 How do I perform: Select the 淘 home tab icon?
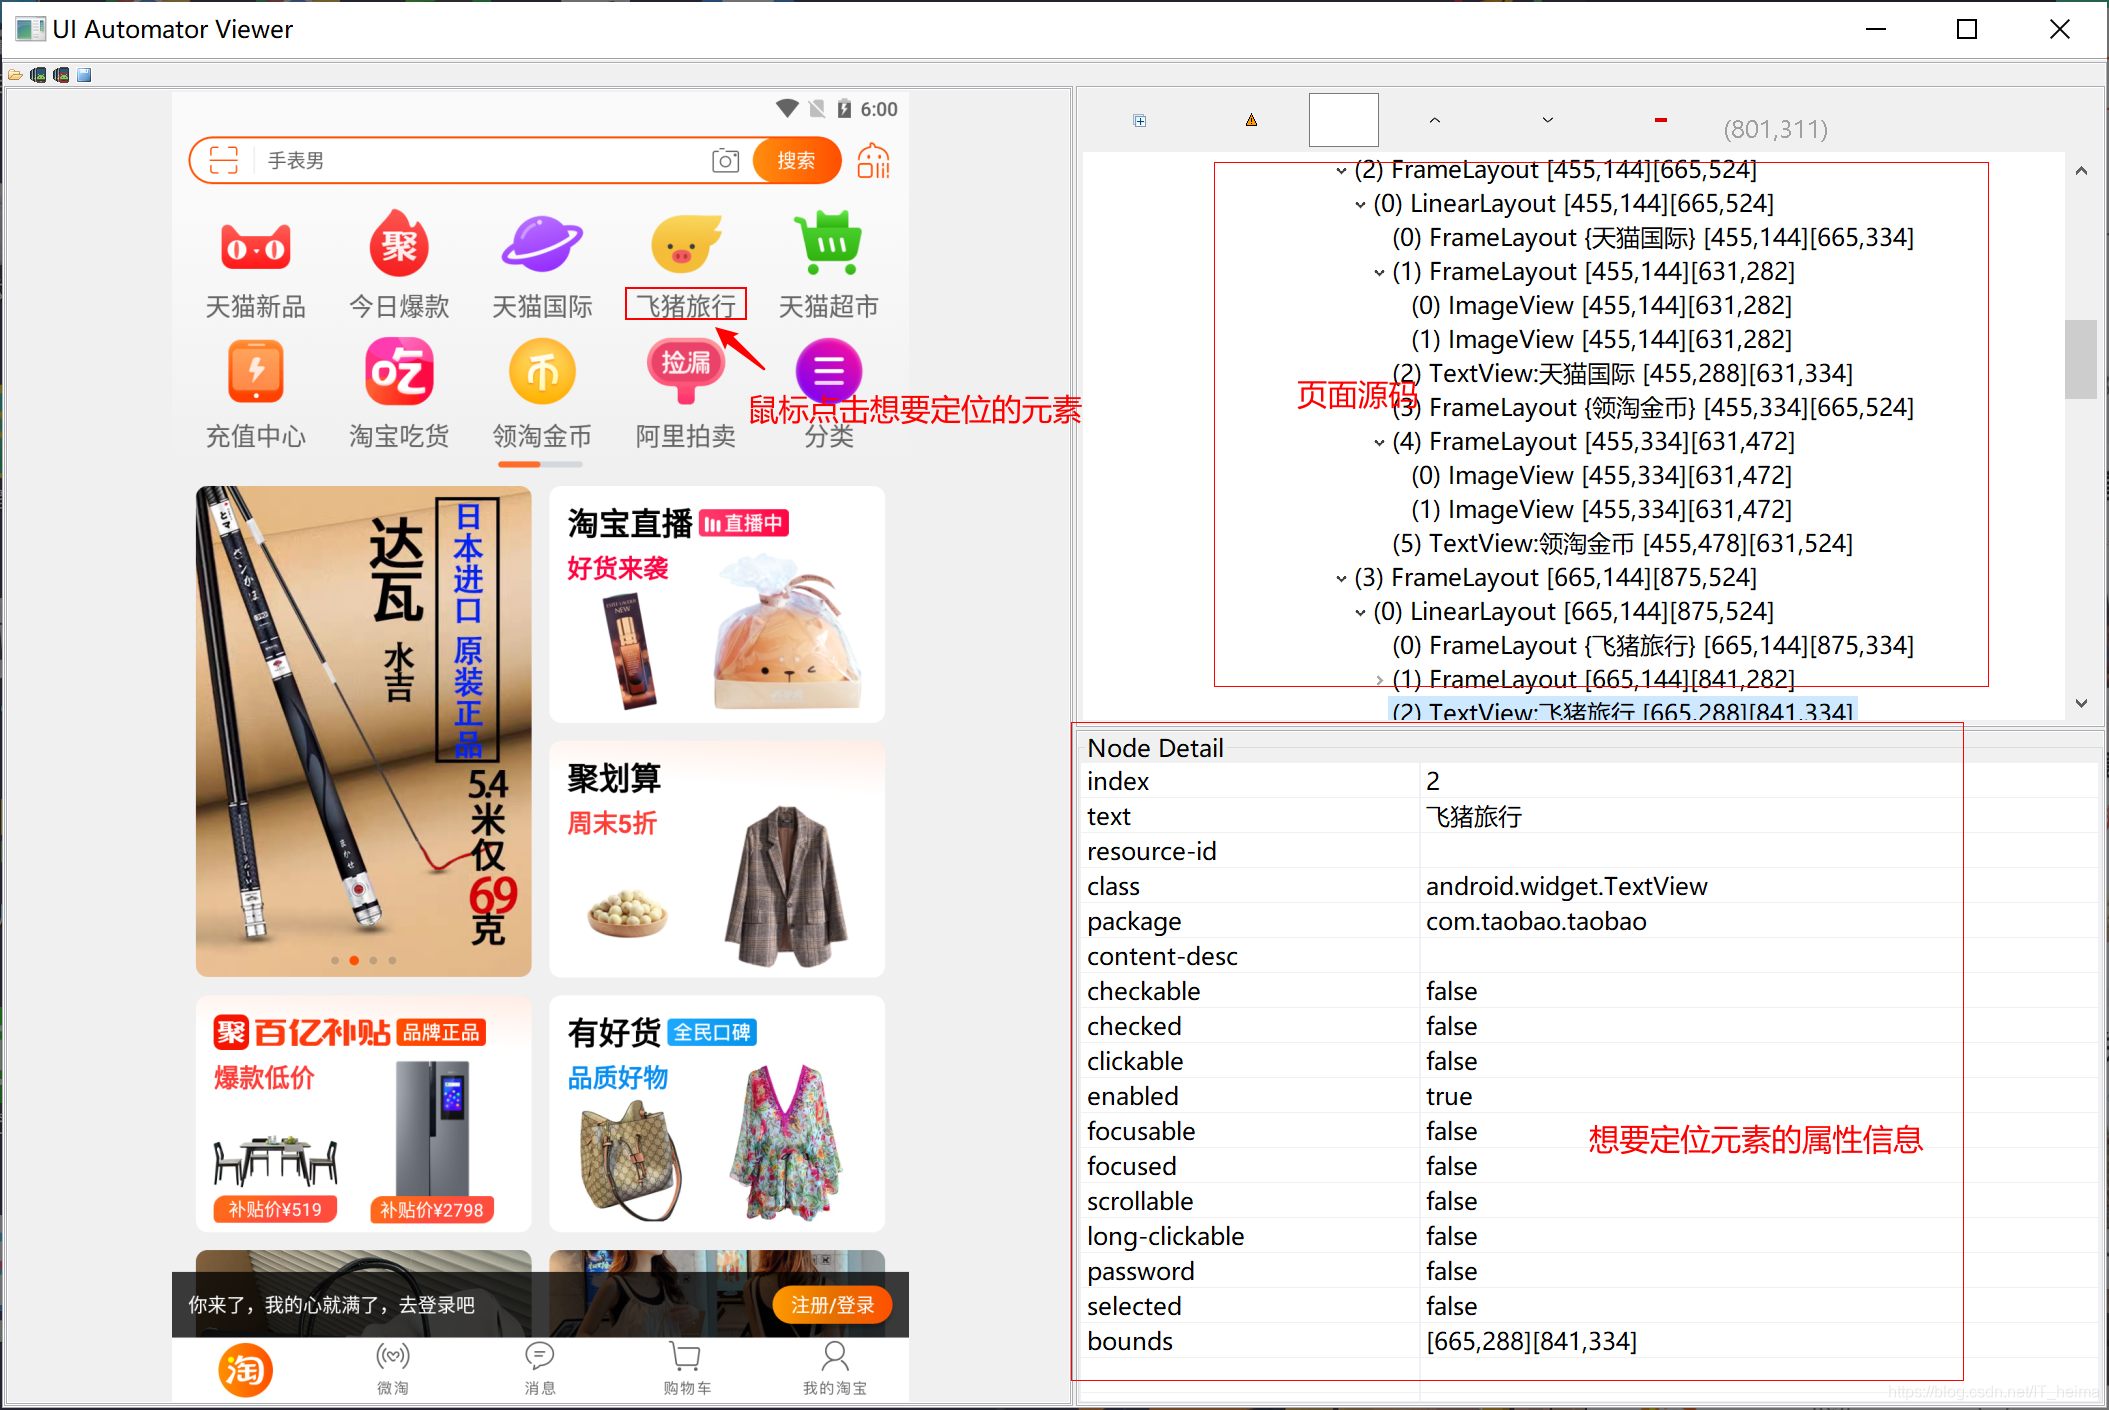245,1370
